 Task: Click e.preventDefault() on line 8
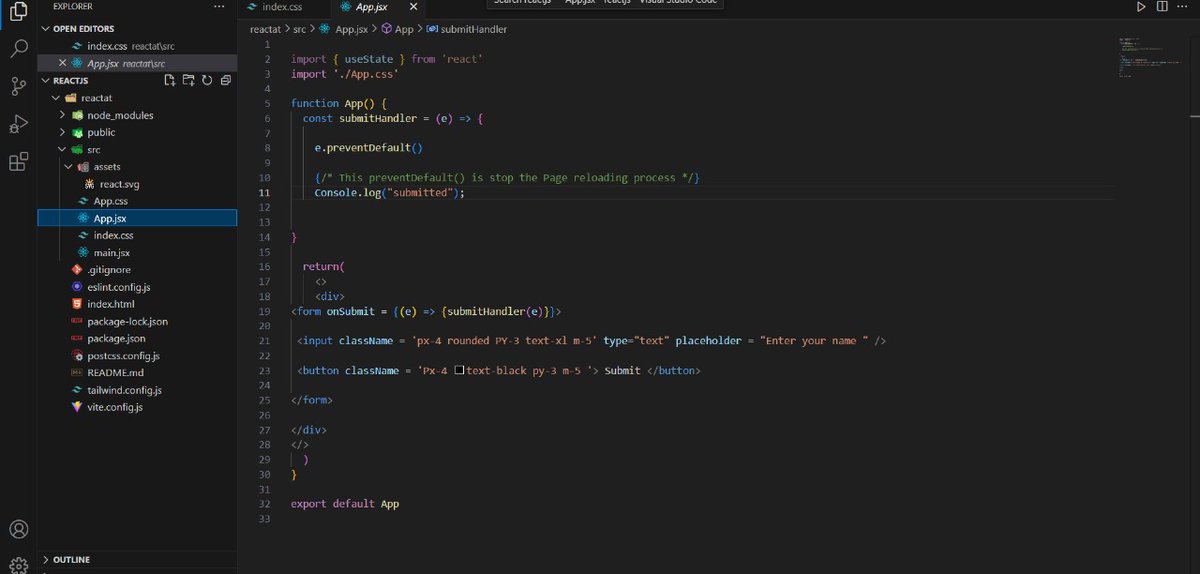(x=369, y=148)
